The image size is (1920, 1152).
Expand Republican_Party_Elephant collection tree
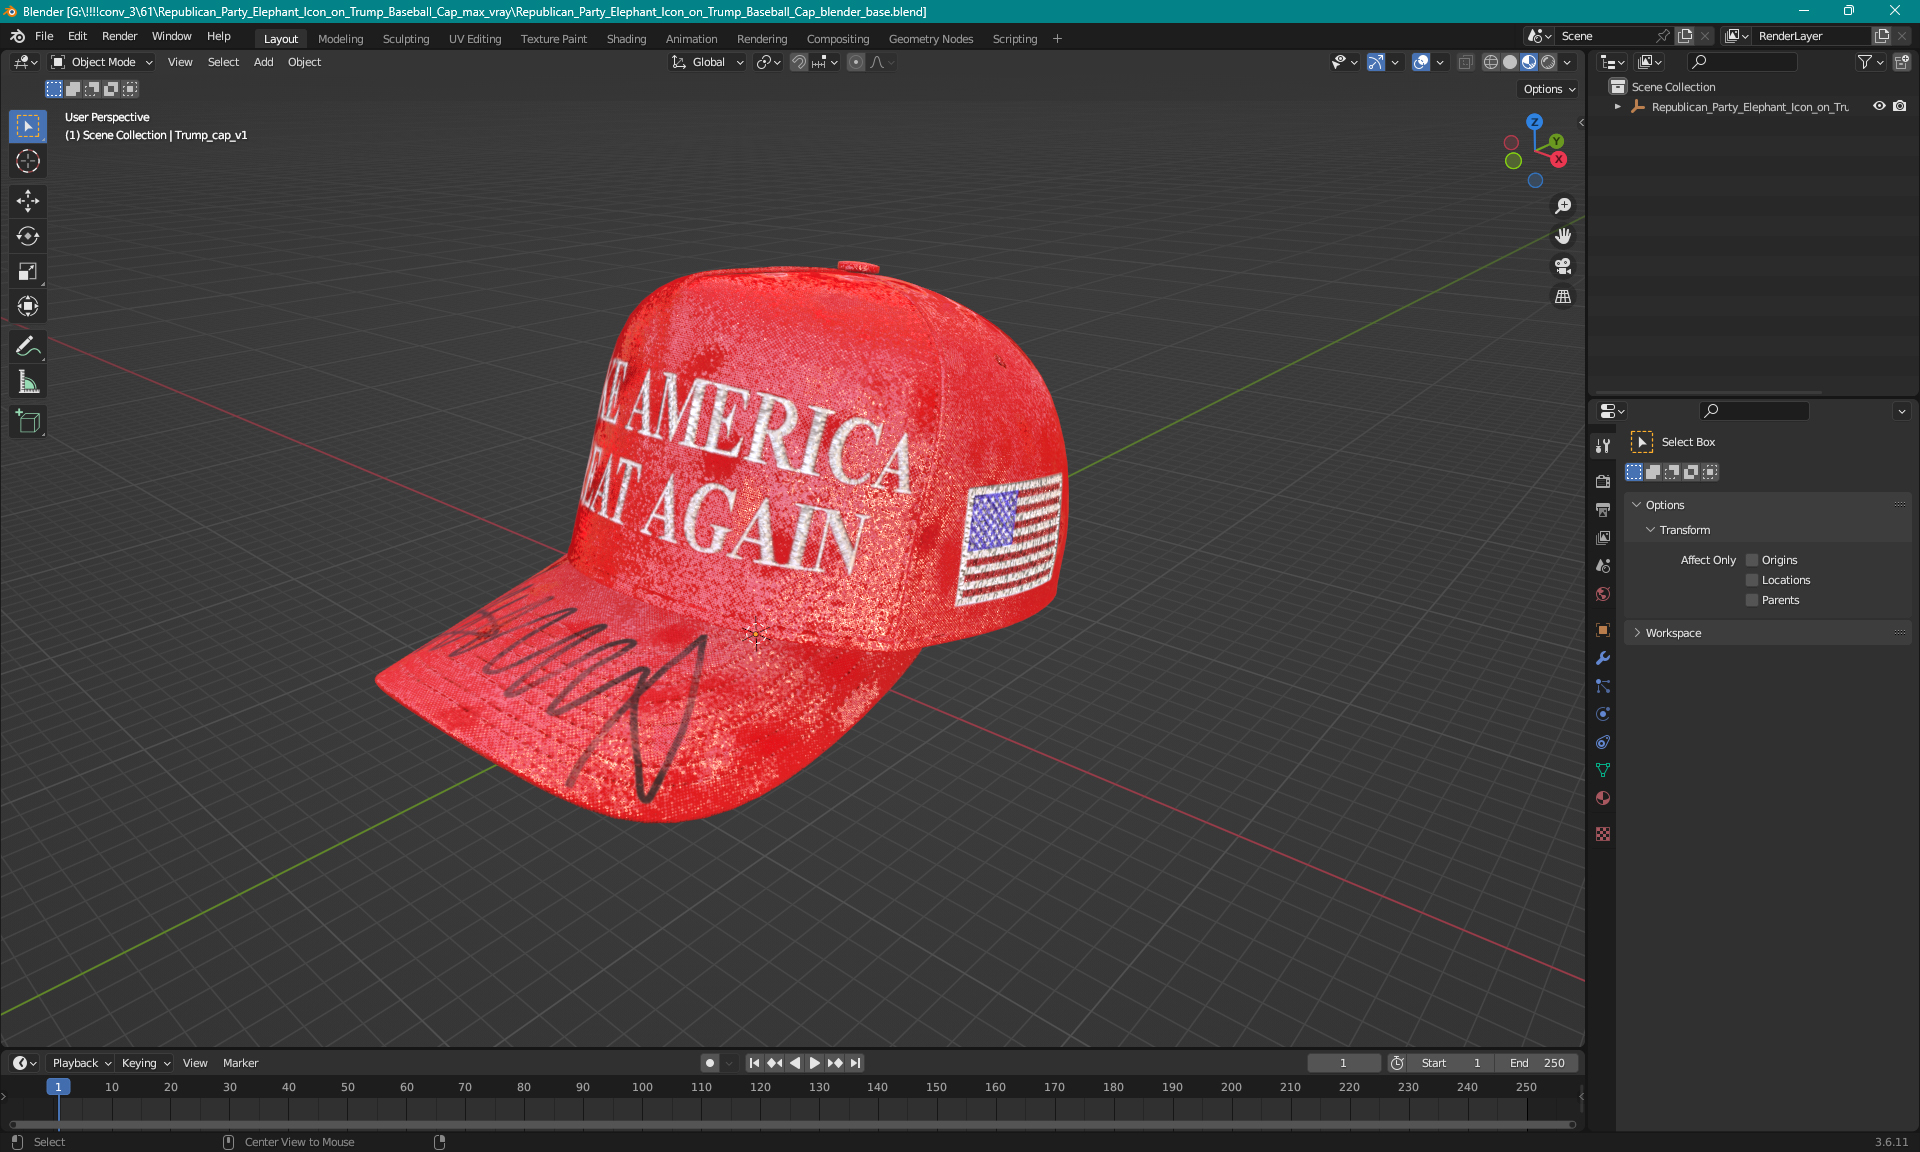pyautogui.click(x=1617, y=106)
